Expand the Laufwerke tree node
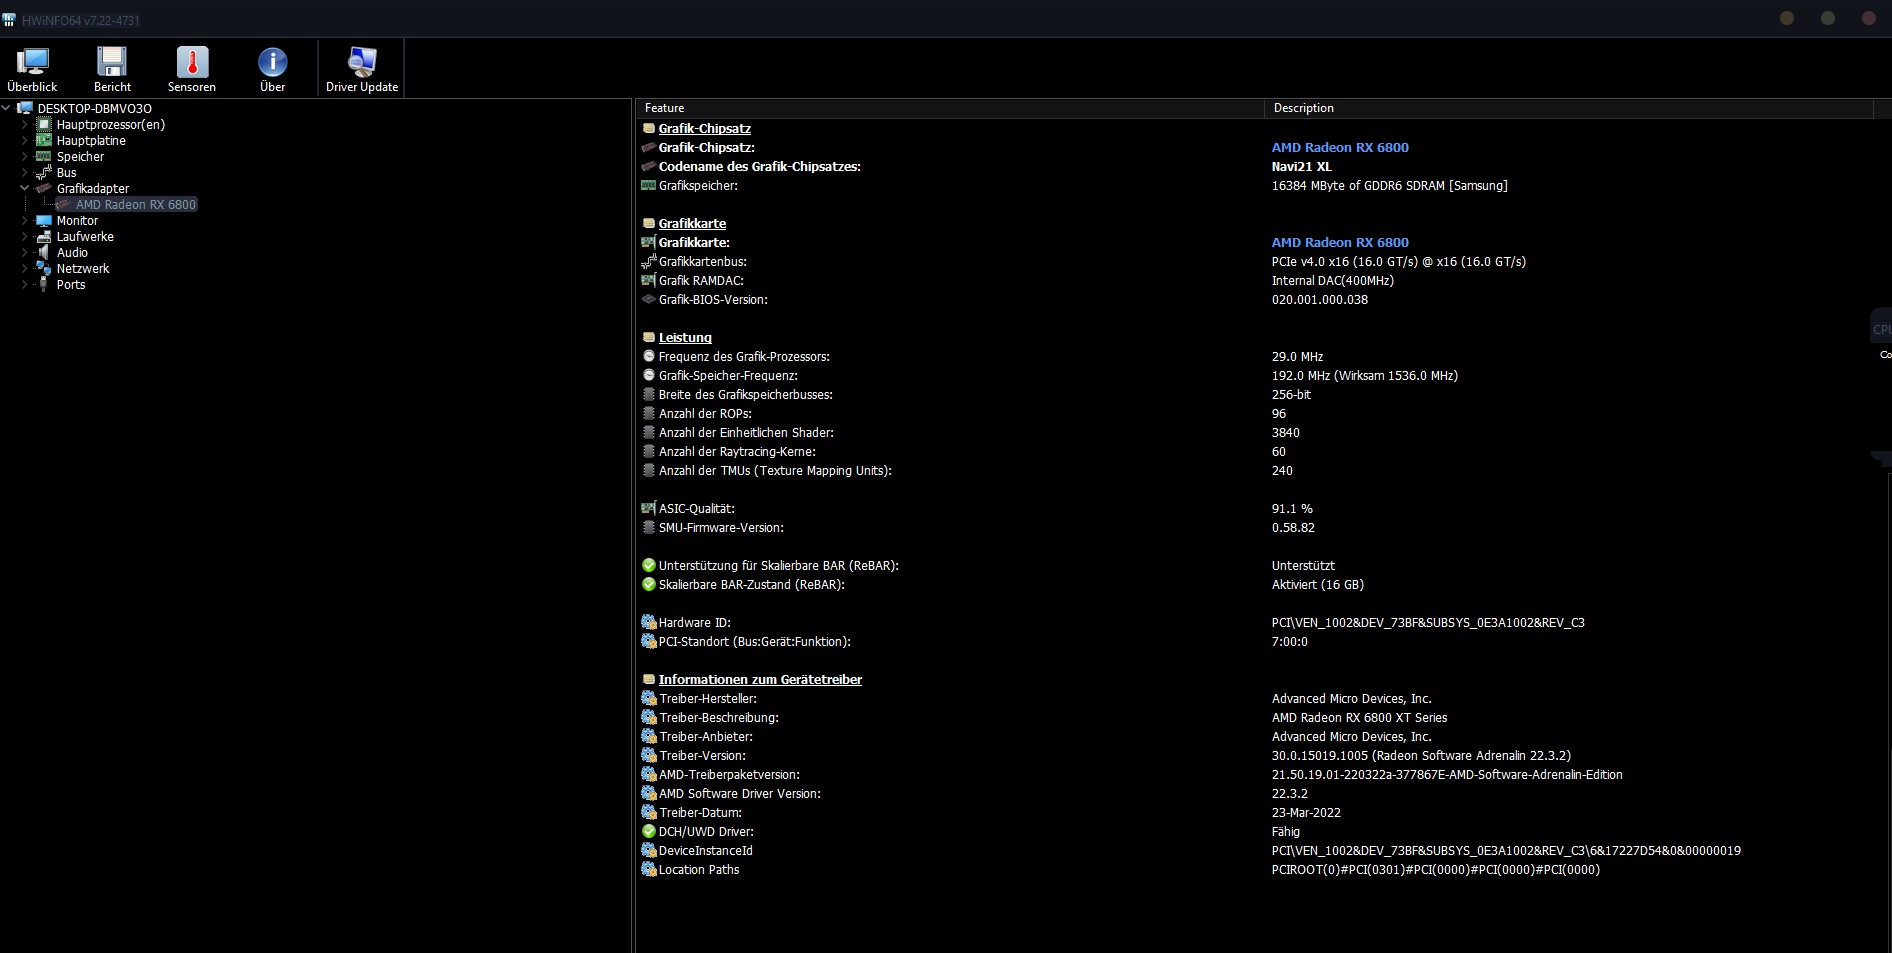This screenshot has height=953, width=1892. (x=25, y=237)
